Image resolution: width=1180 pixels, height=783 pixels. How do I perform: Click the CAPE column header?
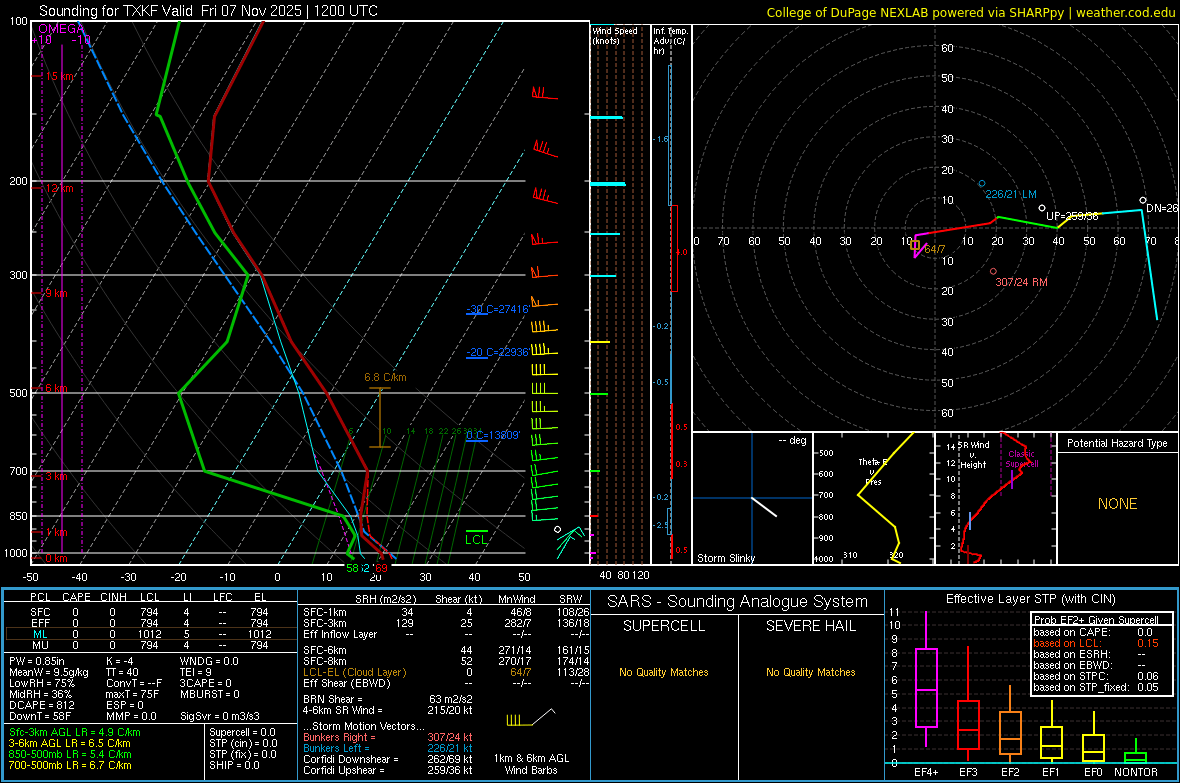point(76,597)
